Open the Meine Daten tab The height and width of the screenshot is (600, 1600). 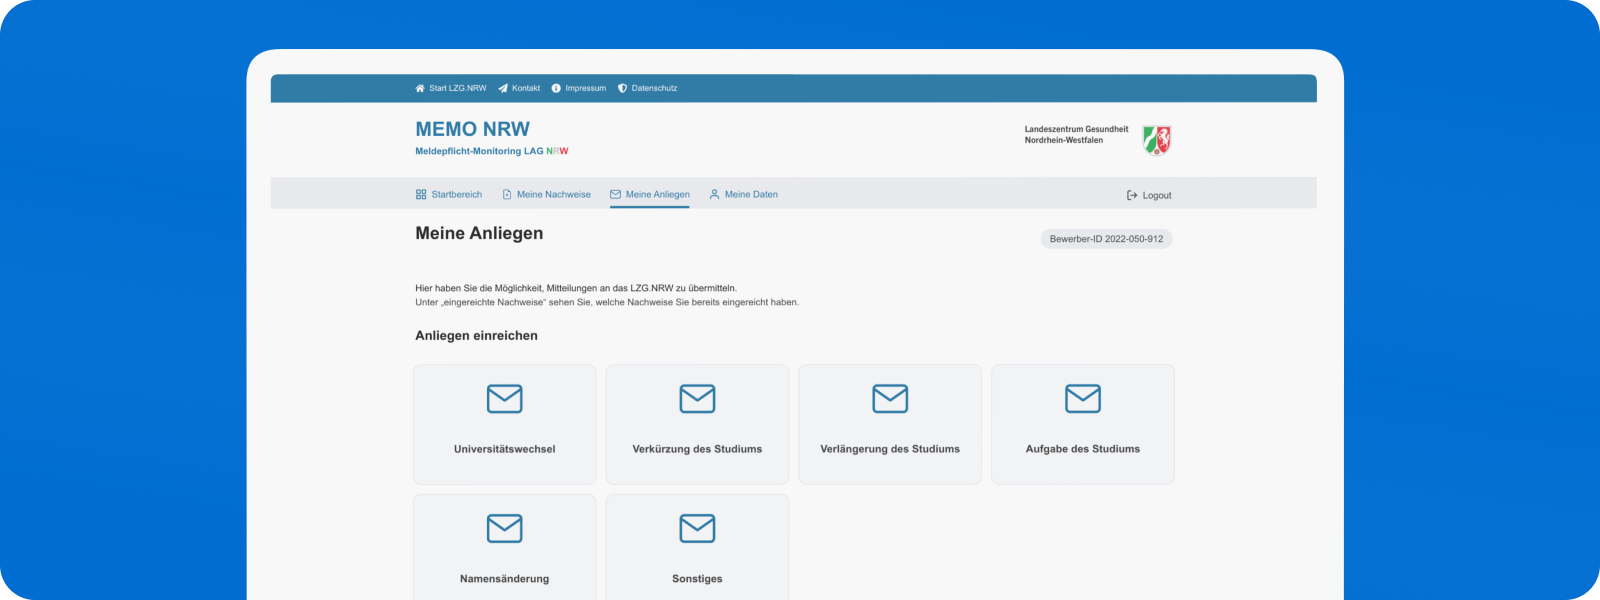pos(743,194)
